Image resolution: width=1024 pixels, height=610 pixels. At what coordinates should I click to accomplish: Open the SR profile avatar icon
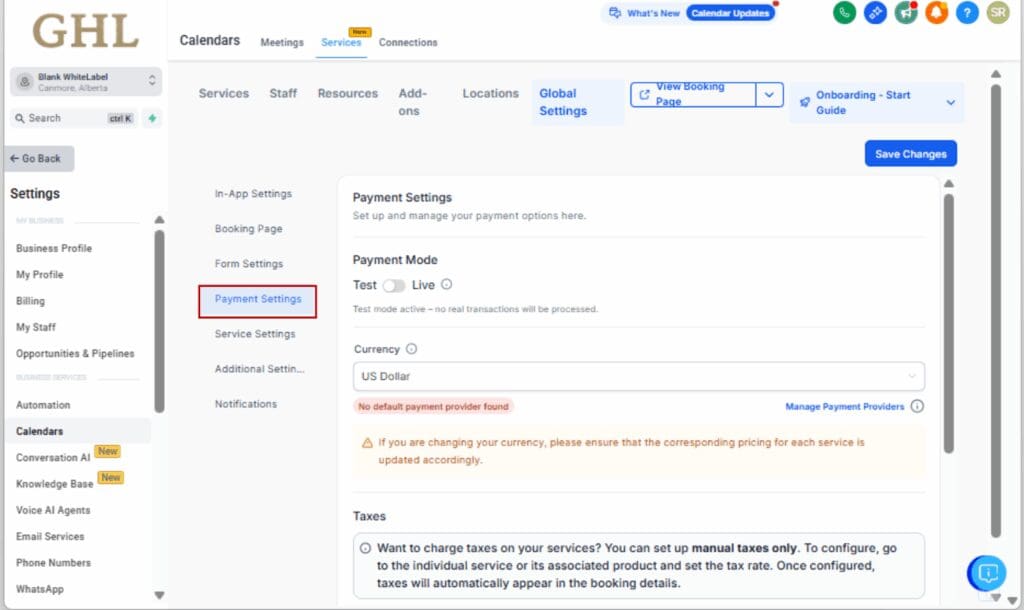pyautogui.click(x=997, y=14)
